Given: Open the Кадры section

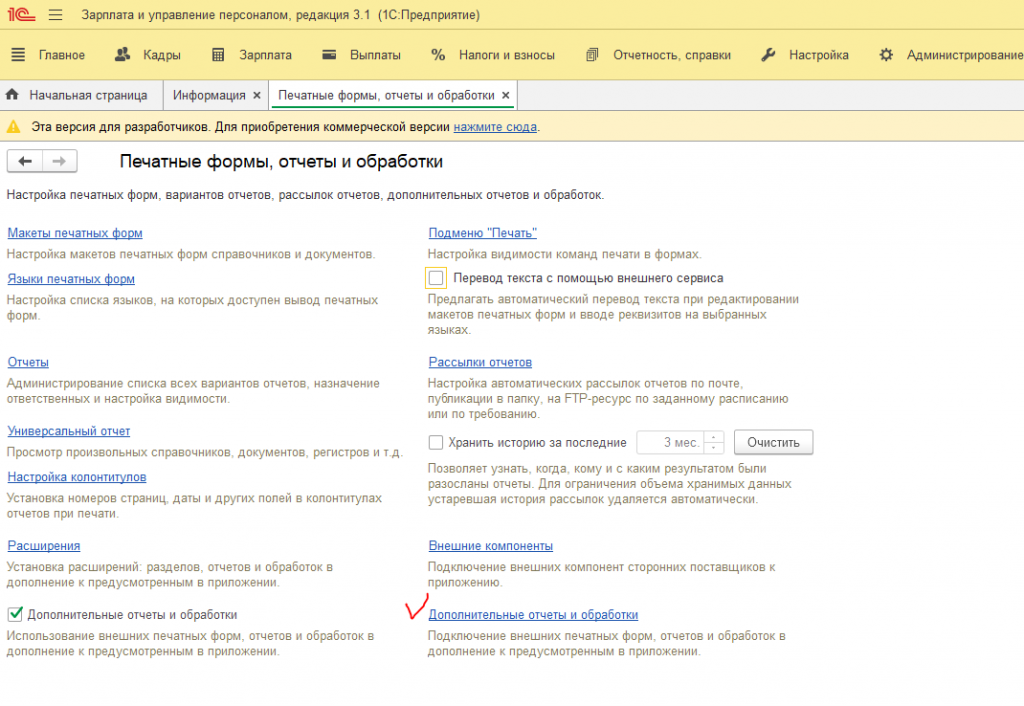Looking at the screenshot, I should tap(162, 56).
